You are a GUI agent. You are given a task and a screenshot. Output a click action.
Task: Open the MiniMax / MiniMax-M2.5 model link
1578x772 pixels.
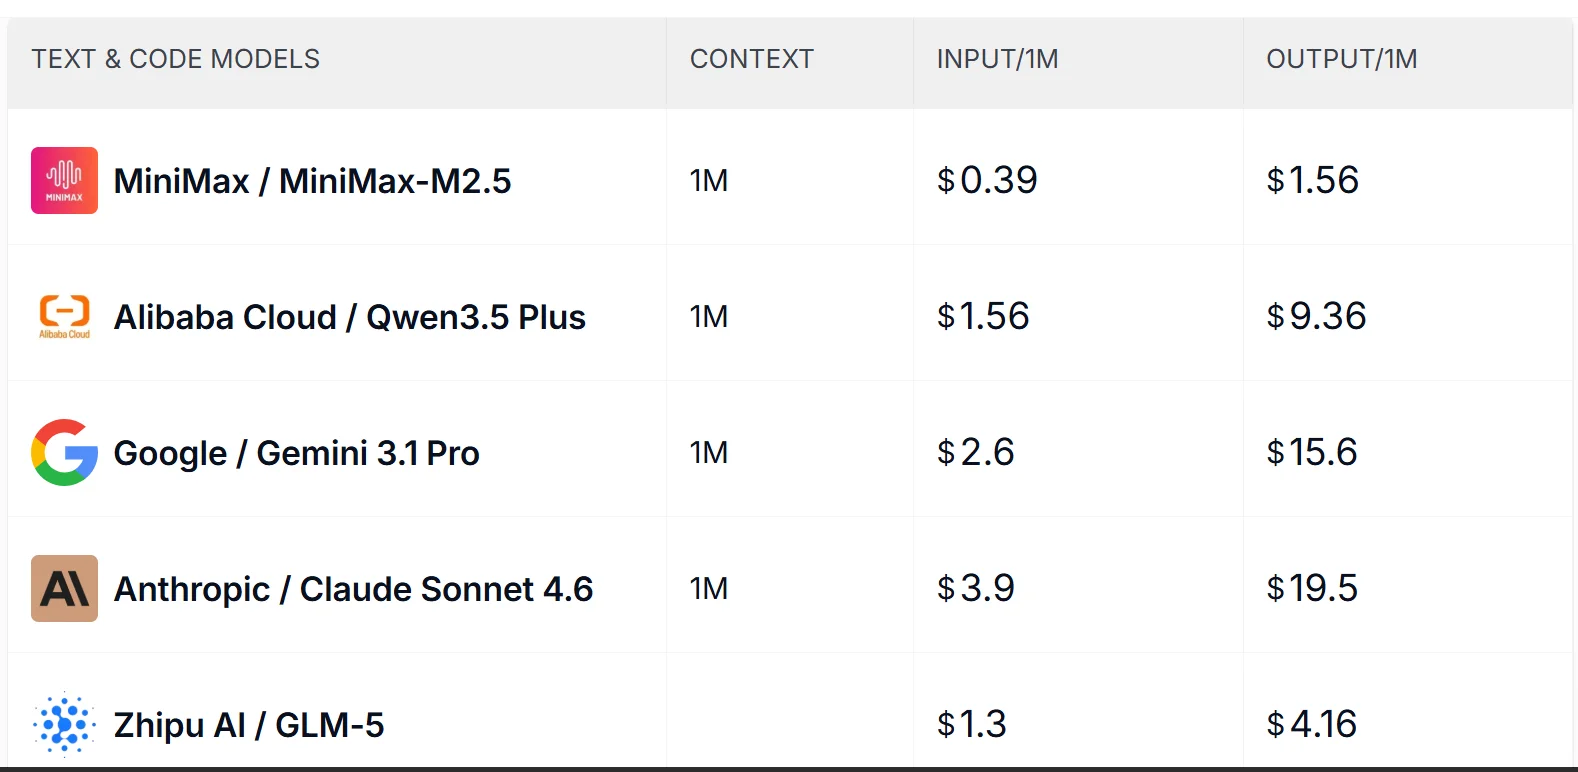click(x=312, y=181)
